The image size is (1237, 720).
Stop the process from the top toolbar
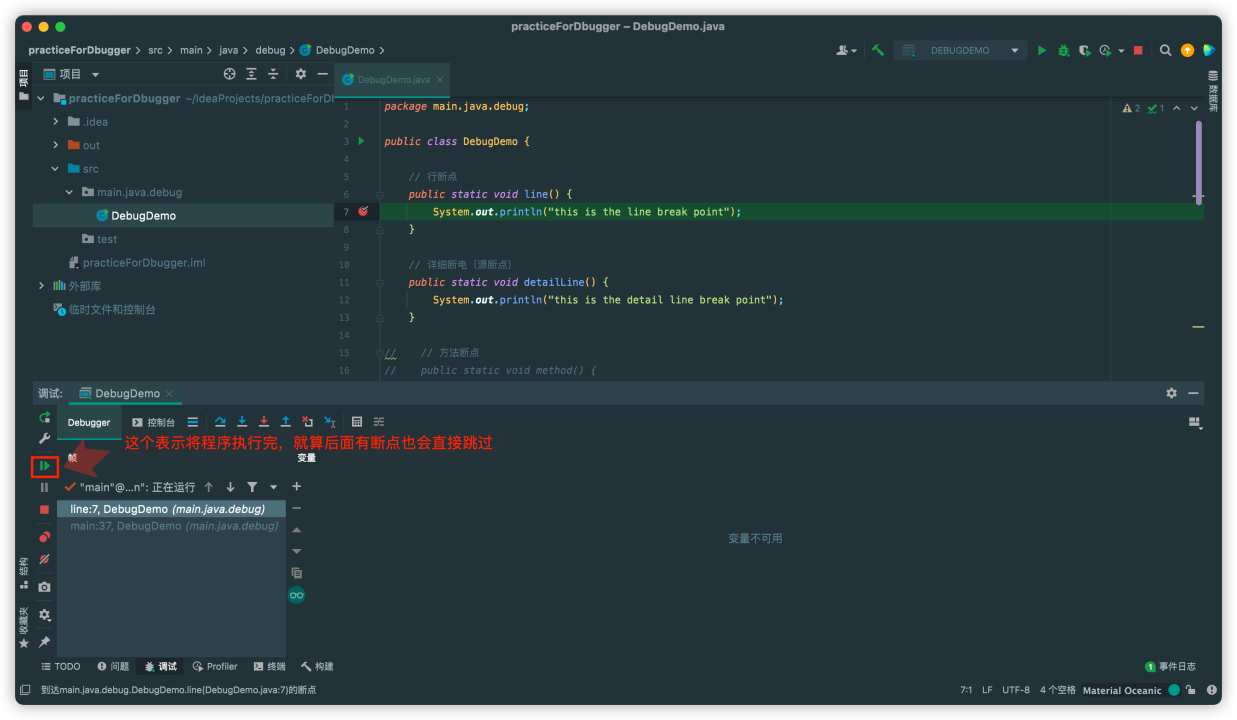click(1138, 50)
